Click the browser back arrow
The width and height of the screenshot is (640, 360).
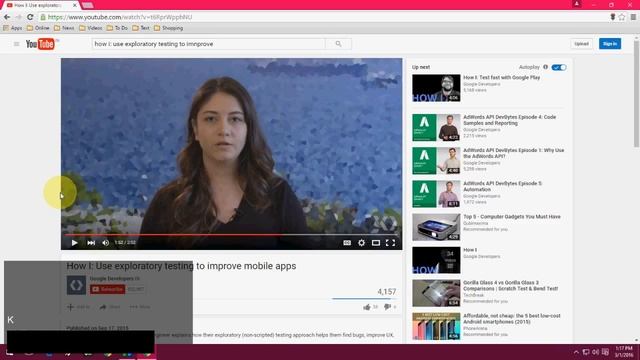(7, 17)
